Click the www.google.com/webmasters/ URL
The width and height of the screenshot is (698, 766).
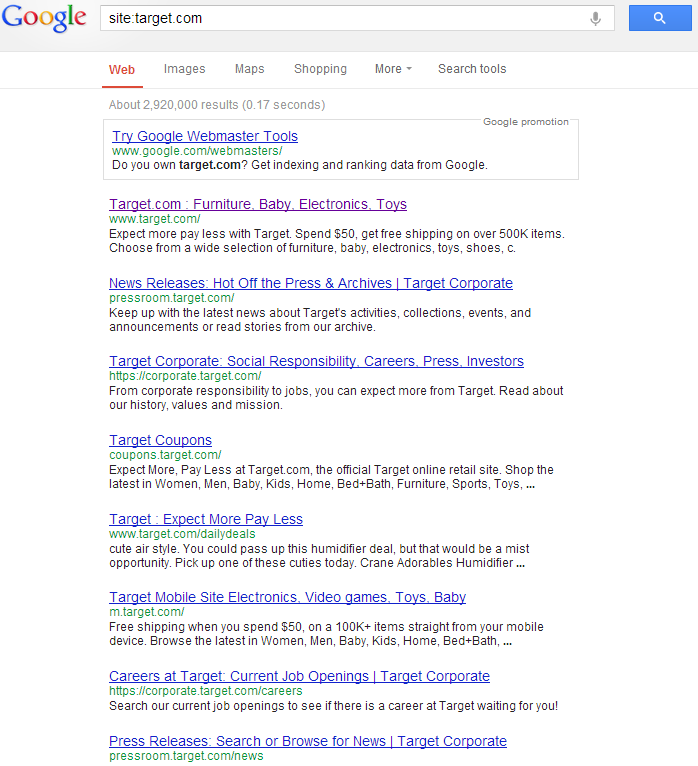pyautogui.click(x=197, y=151)
